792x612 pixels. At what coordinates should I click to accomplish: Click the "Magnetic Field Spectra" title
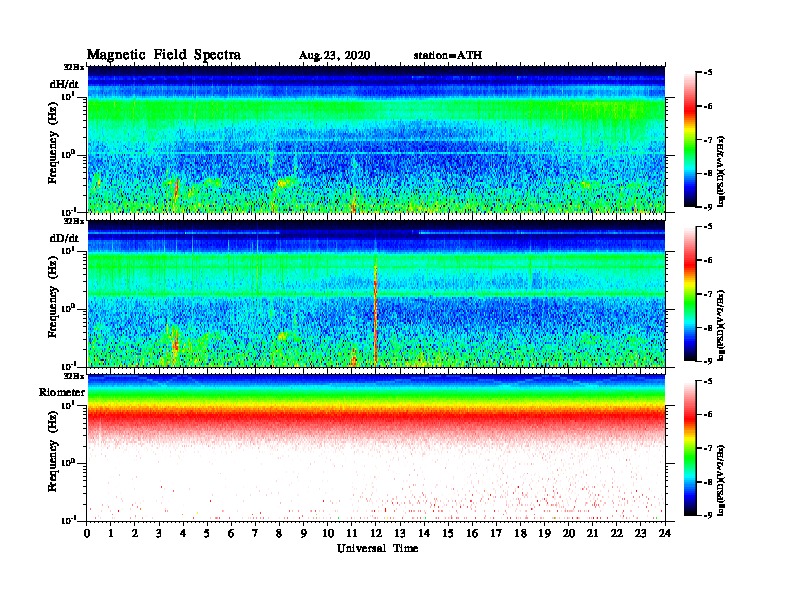pos(164,55)
